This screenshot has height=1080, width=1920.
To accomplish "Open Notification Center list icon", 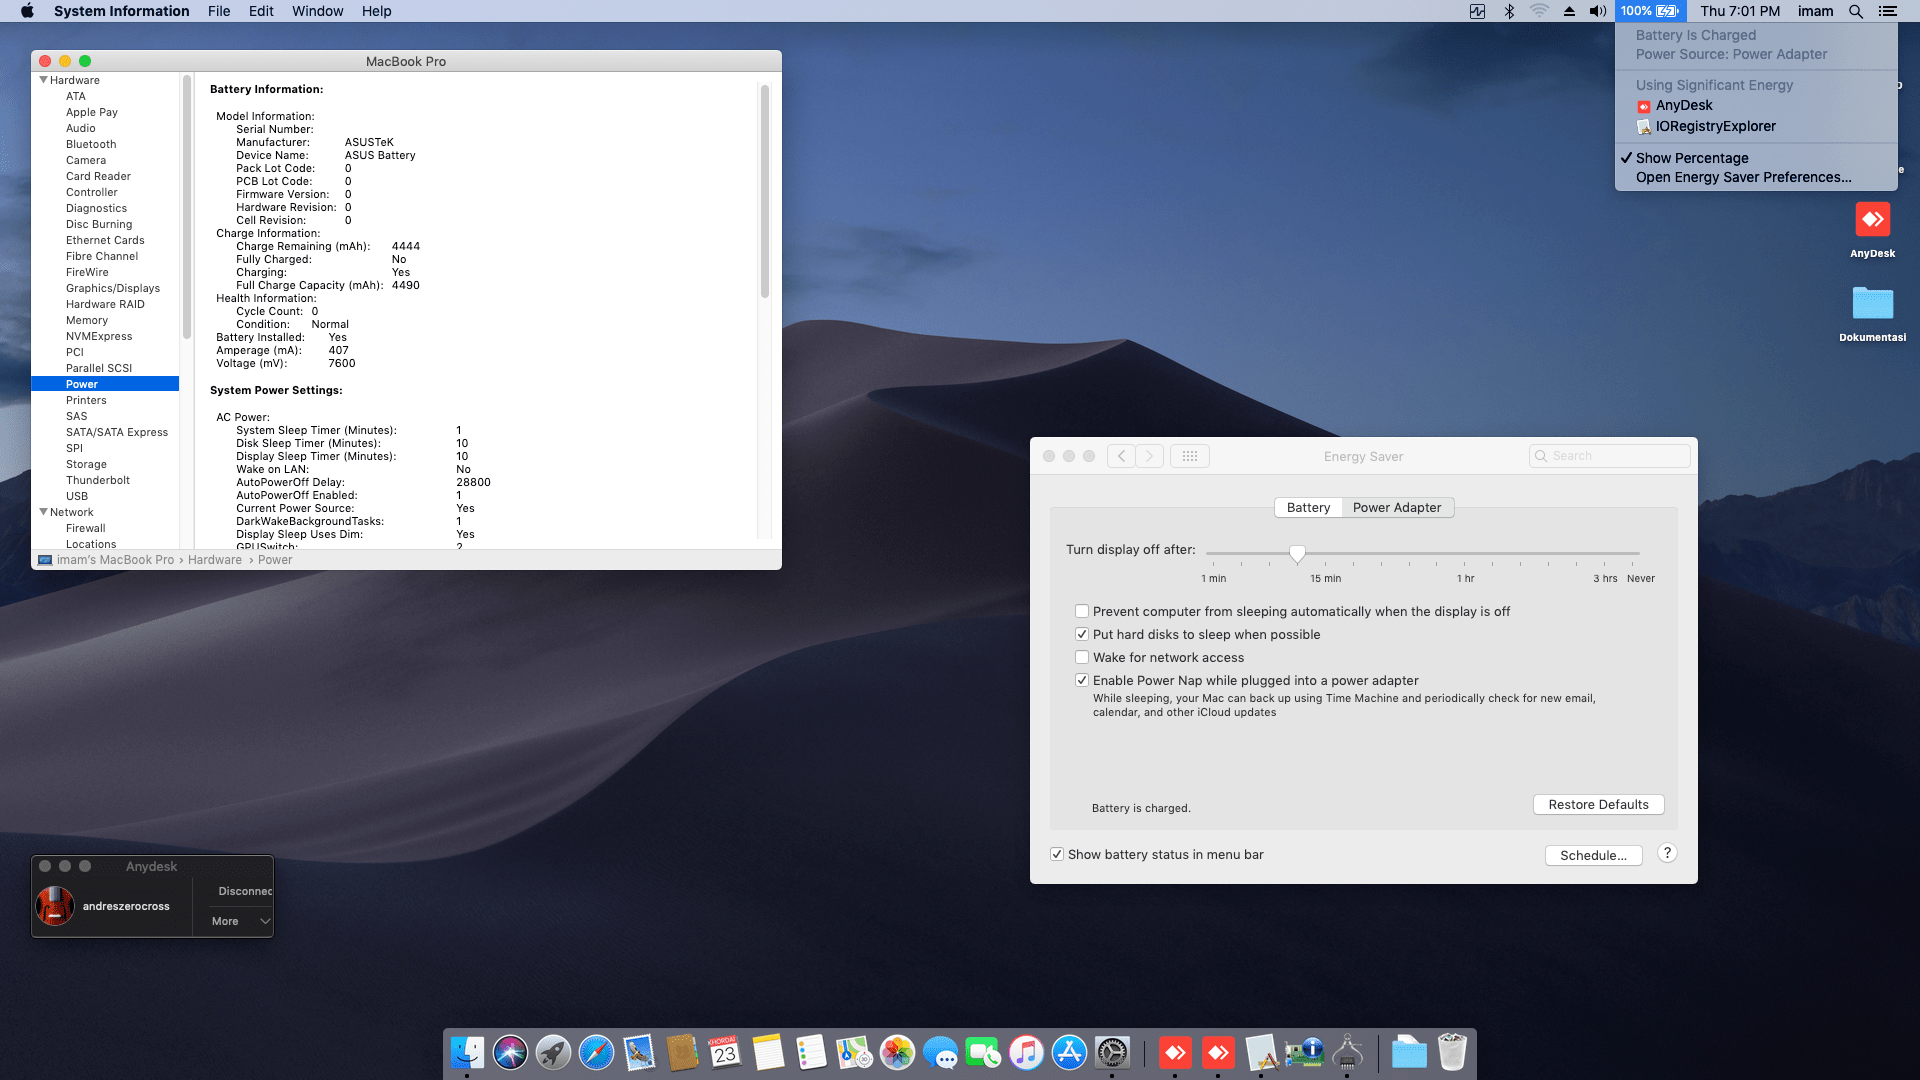I will pyautogui.click(x=1887, y=11).
